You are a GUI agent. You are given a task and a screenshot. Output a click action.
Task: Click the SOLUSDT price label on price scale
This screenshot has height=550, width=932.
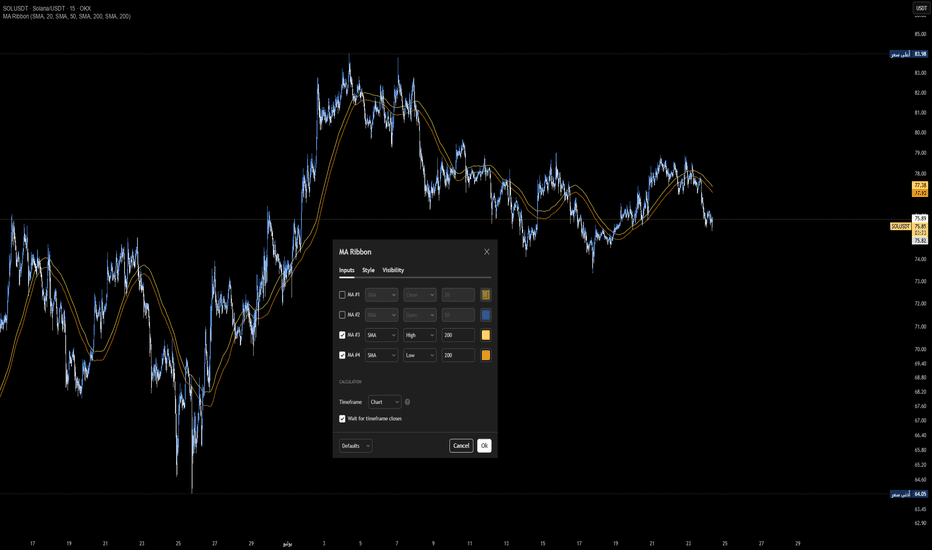pyautogui.click(x=900, y=227)
